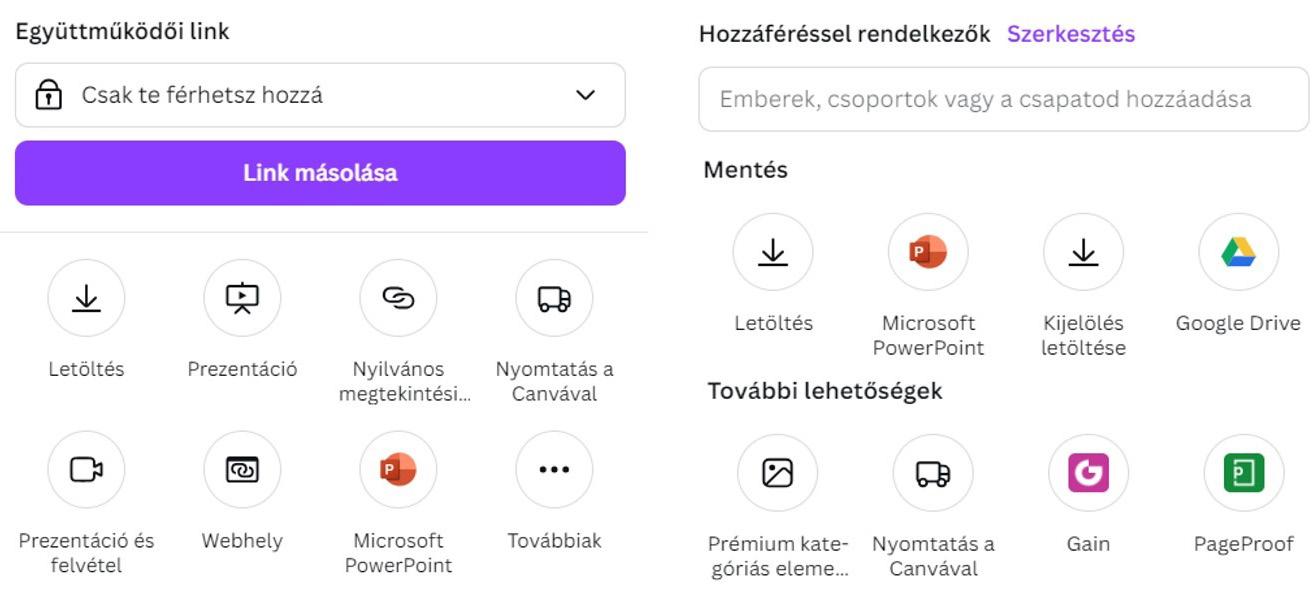Select the Nyilvános megtekintési link icon

[398, 298]
